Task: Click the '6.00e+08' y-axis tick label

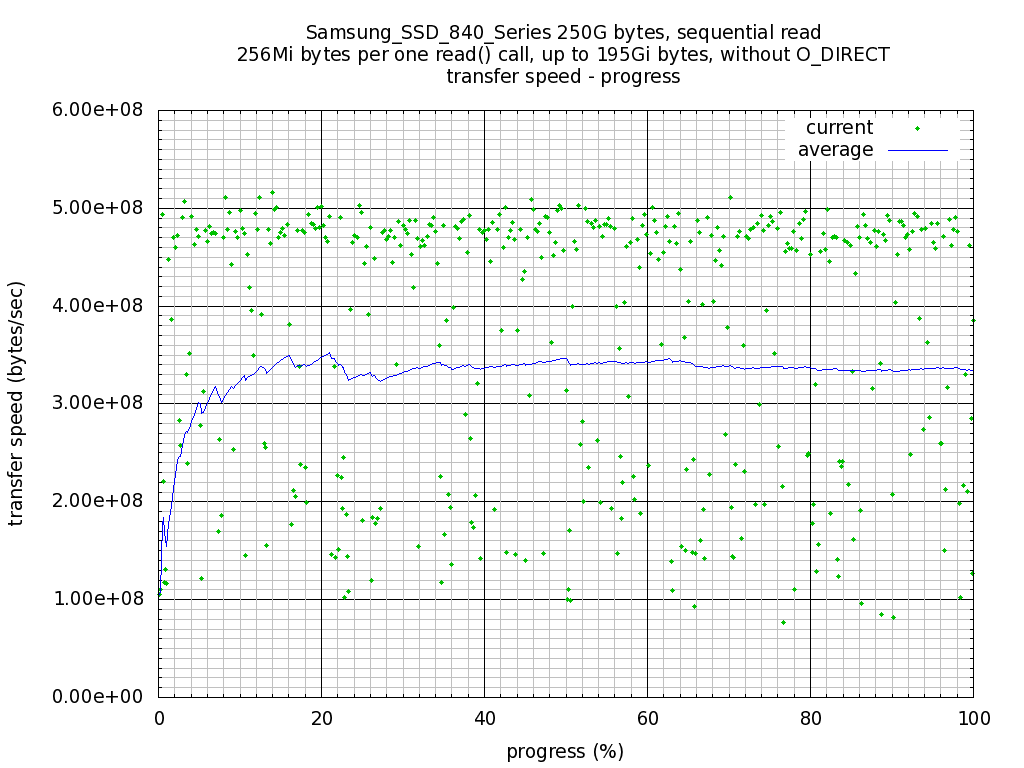Action: pyautogui.click(x=97, y=110)
